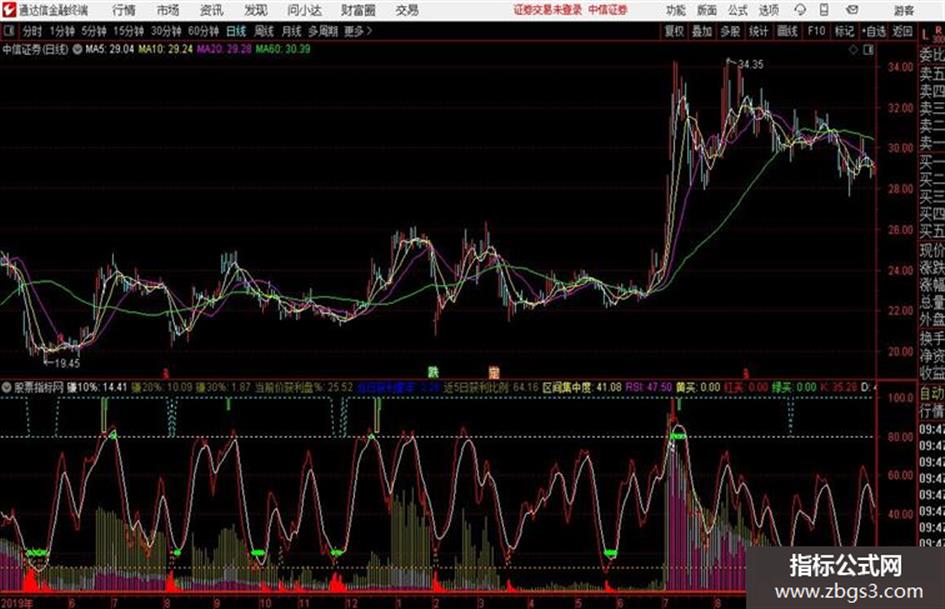Image resolution: width=945 pixels, height=609 pixels.
Task: Click the Tongdaxin red logo icon
Action: click(9, 10)
